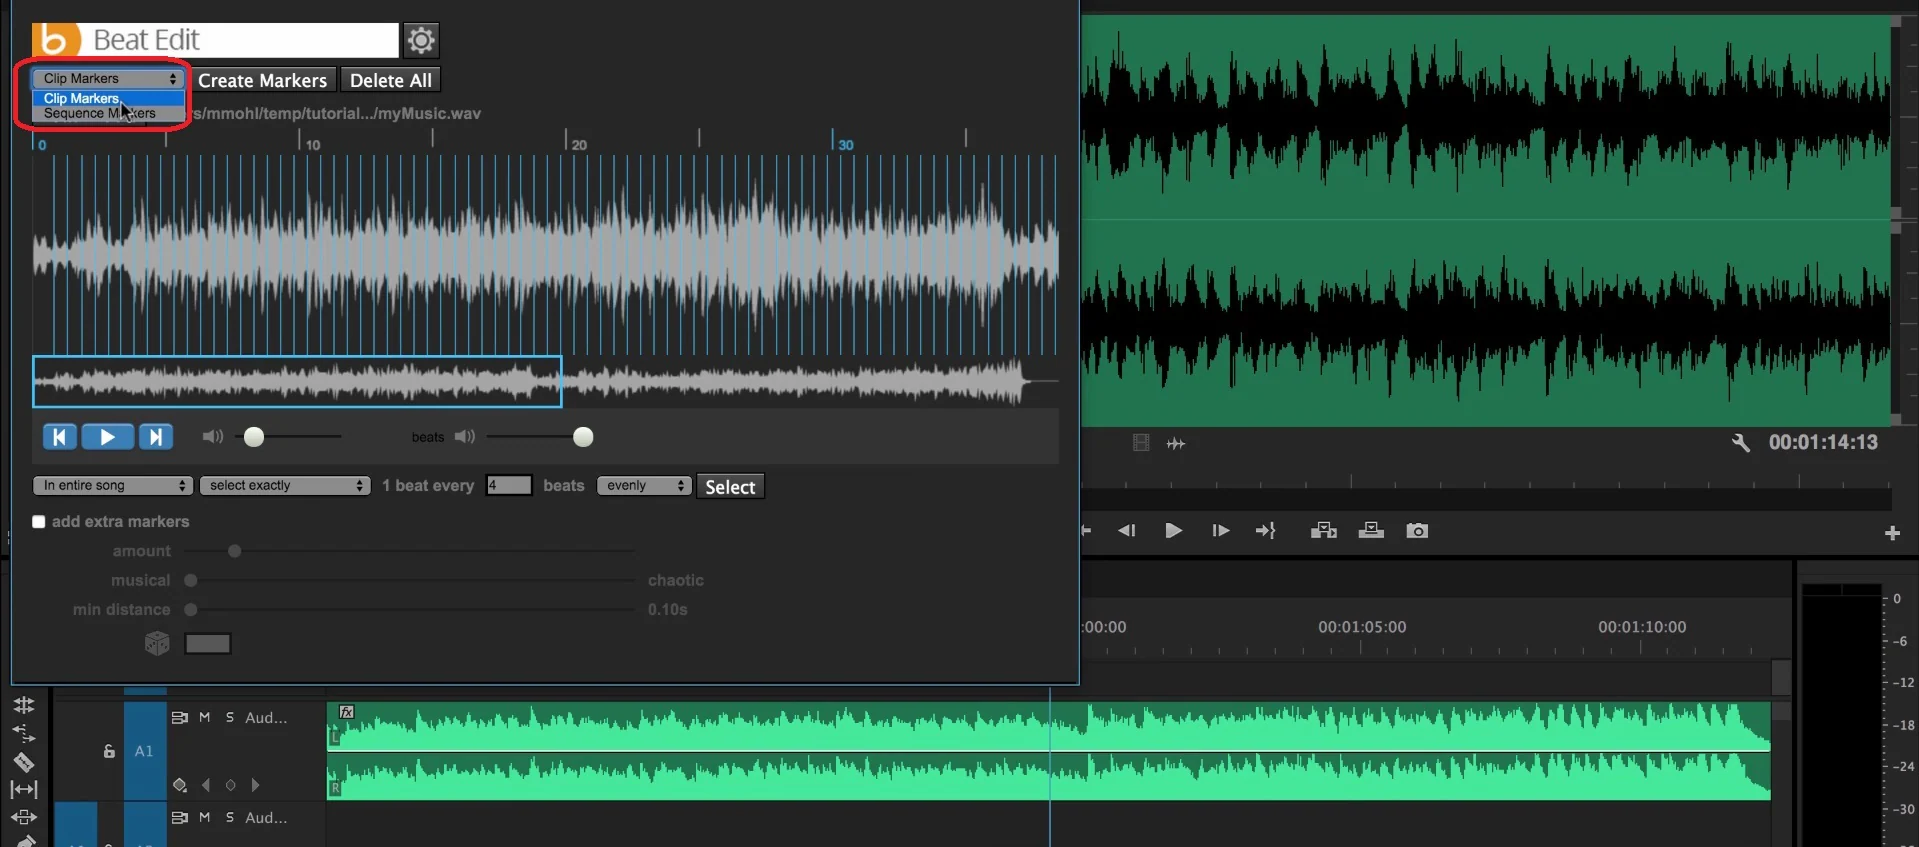Click the Insert edit icon
Screen dimensions: 1919x847
pyautogui.click(x=1324, y=531)
